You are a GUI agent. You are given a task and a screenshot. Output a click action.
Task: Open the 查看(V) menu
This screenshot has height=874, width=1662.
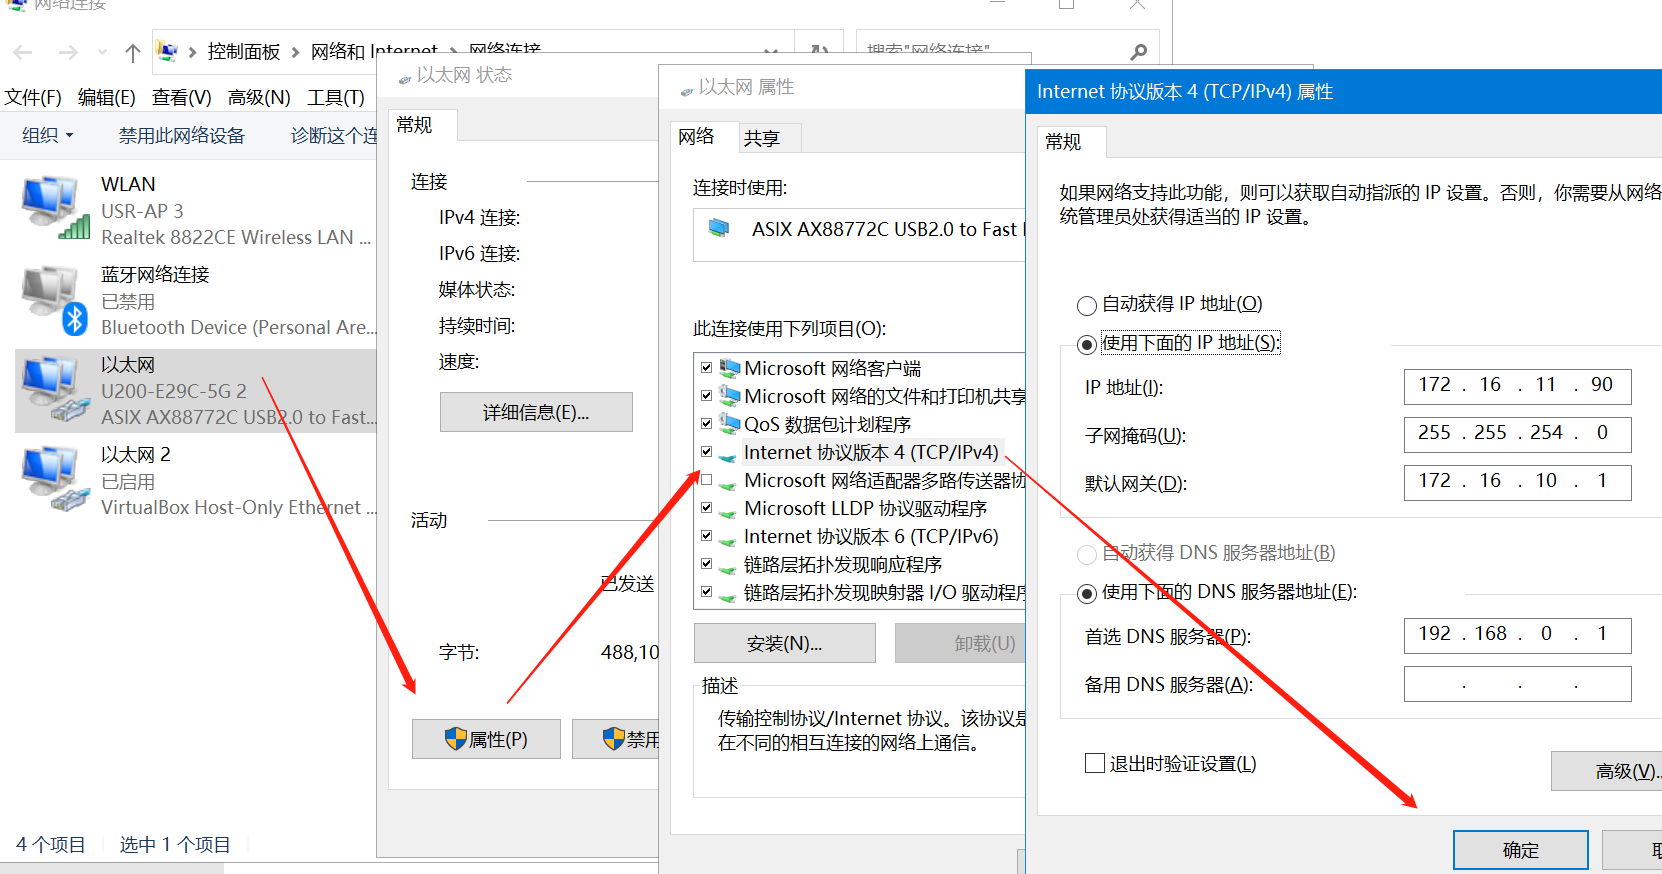click(x=181, y=97)
